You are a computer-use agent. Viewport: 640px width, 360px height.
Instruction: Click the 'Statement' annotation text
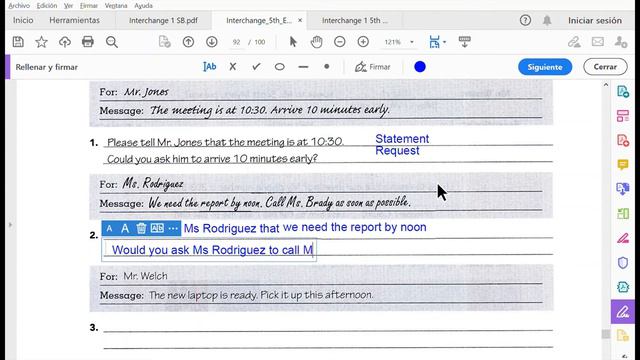402,139
